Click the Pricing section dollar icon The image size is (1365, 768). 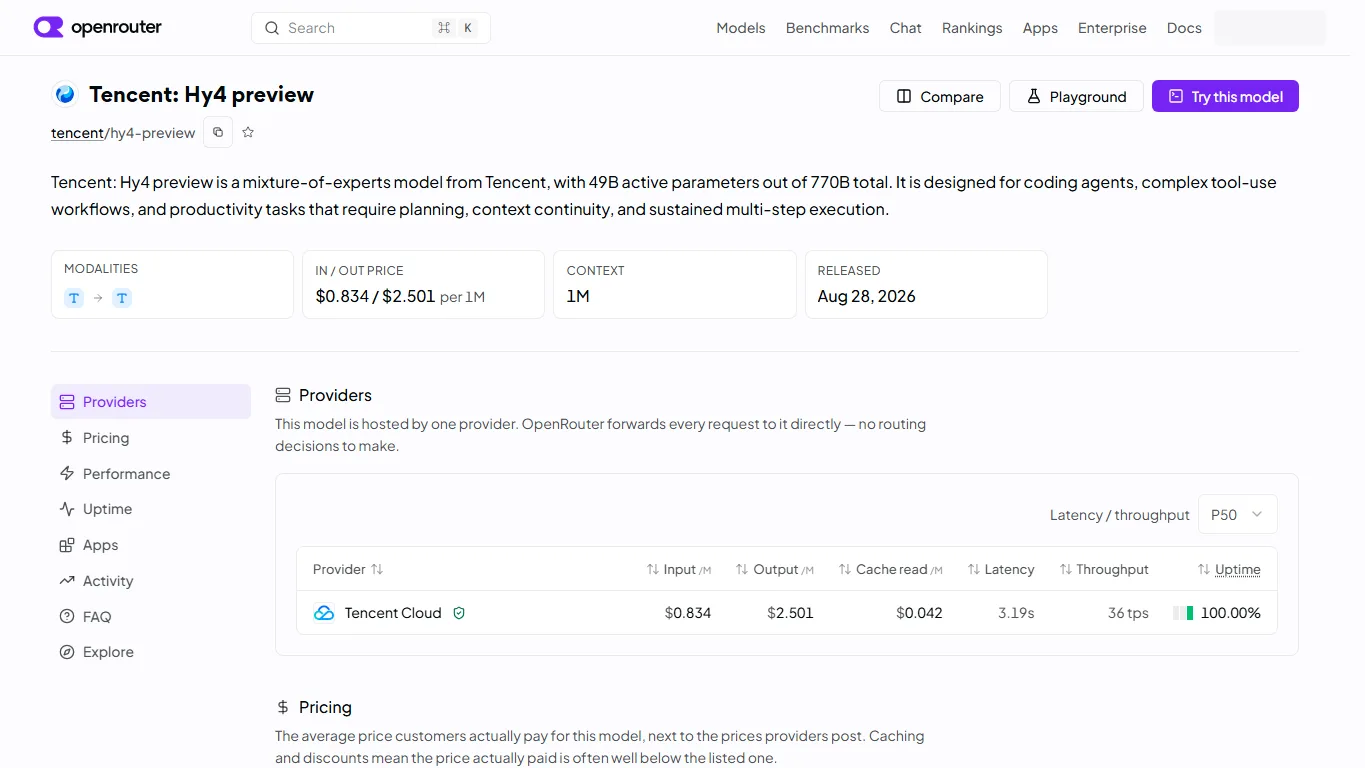coord(283,707)
